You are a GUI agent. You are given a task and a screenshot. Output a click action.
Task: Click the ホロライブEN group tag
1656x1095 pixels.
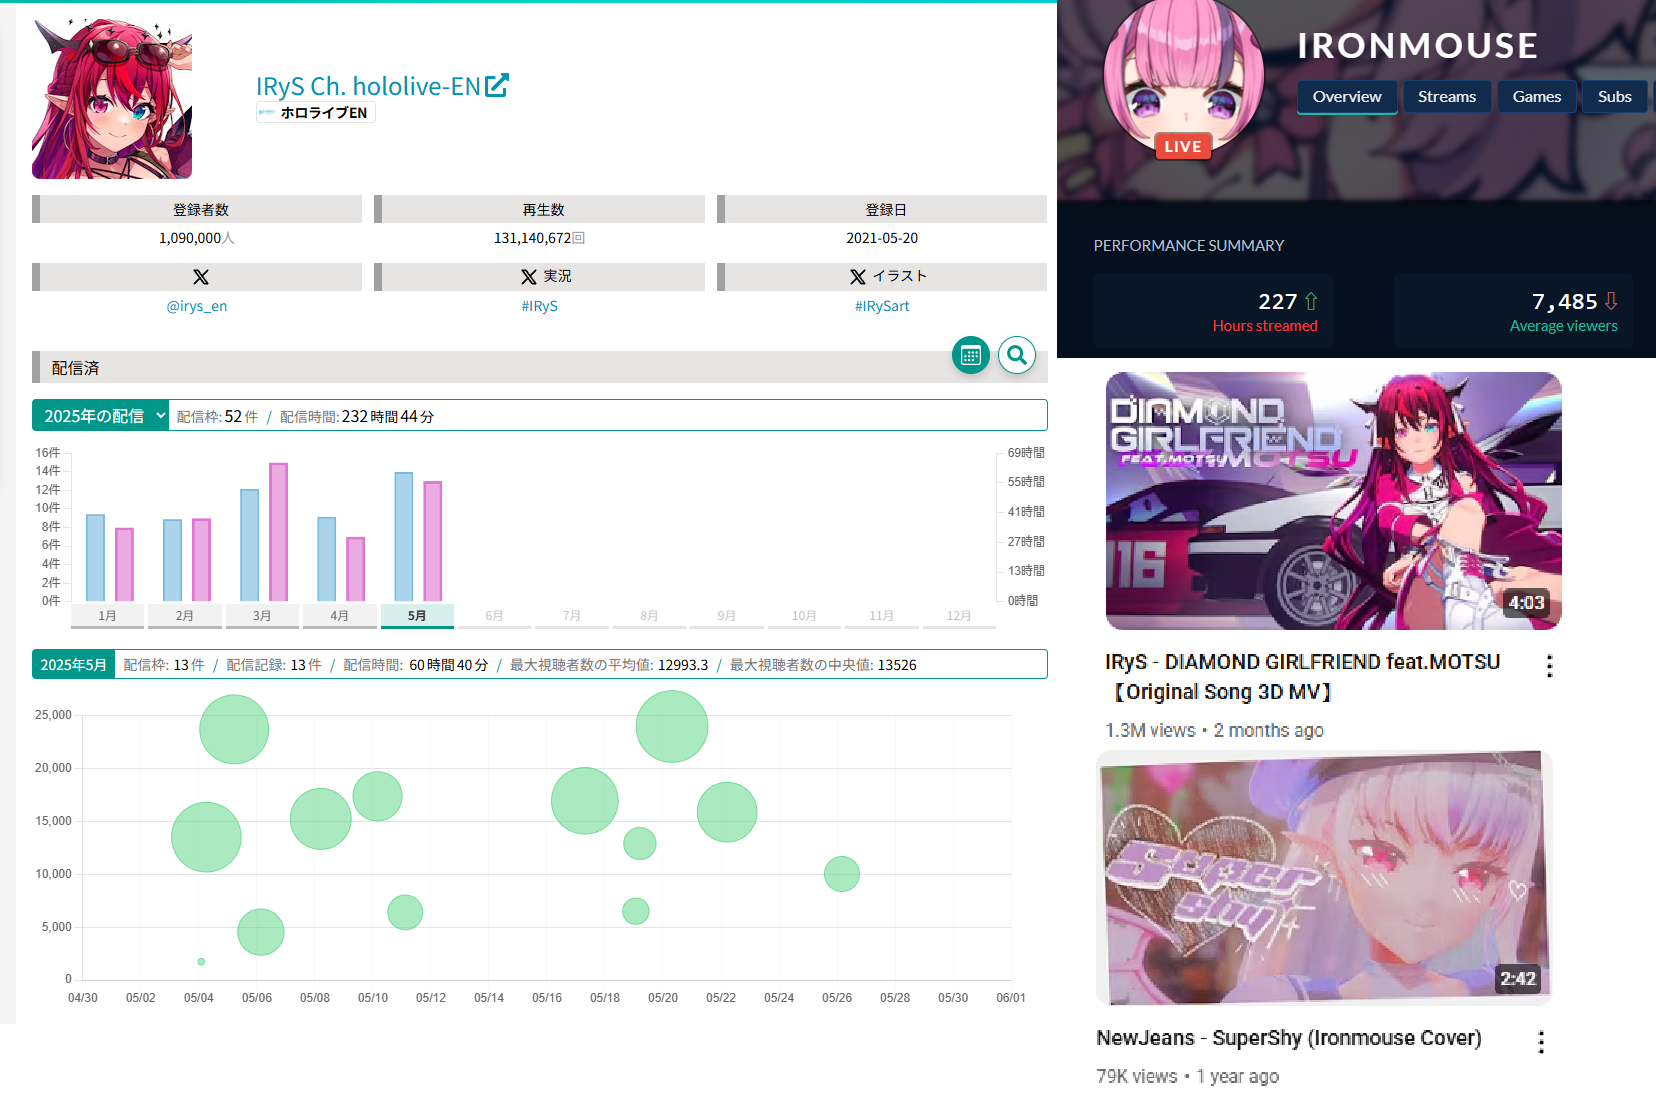click(x=316, y=113)
